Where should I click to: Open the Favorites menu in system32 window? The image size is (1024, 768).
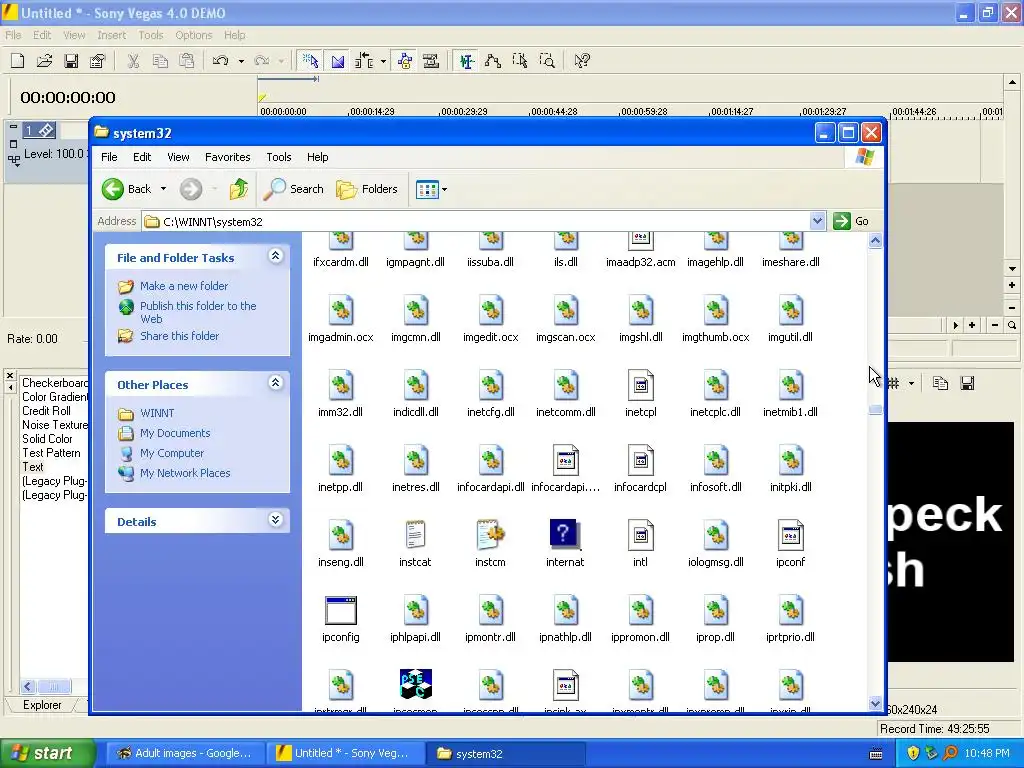pyautogui.click(x=227, y=157)
